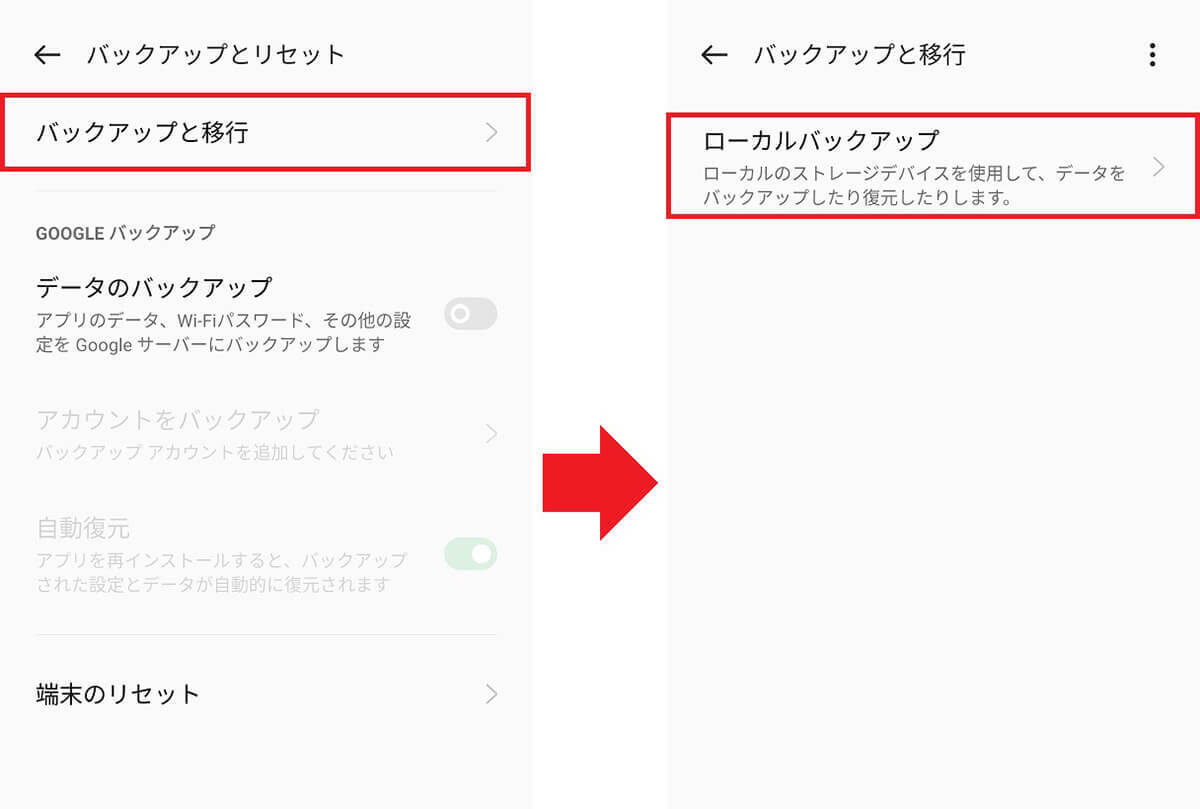Open the 端末のリセット entry
Viewport: 1200px width, 809px height.
coord(266,694)
